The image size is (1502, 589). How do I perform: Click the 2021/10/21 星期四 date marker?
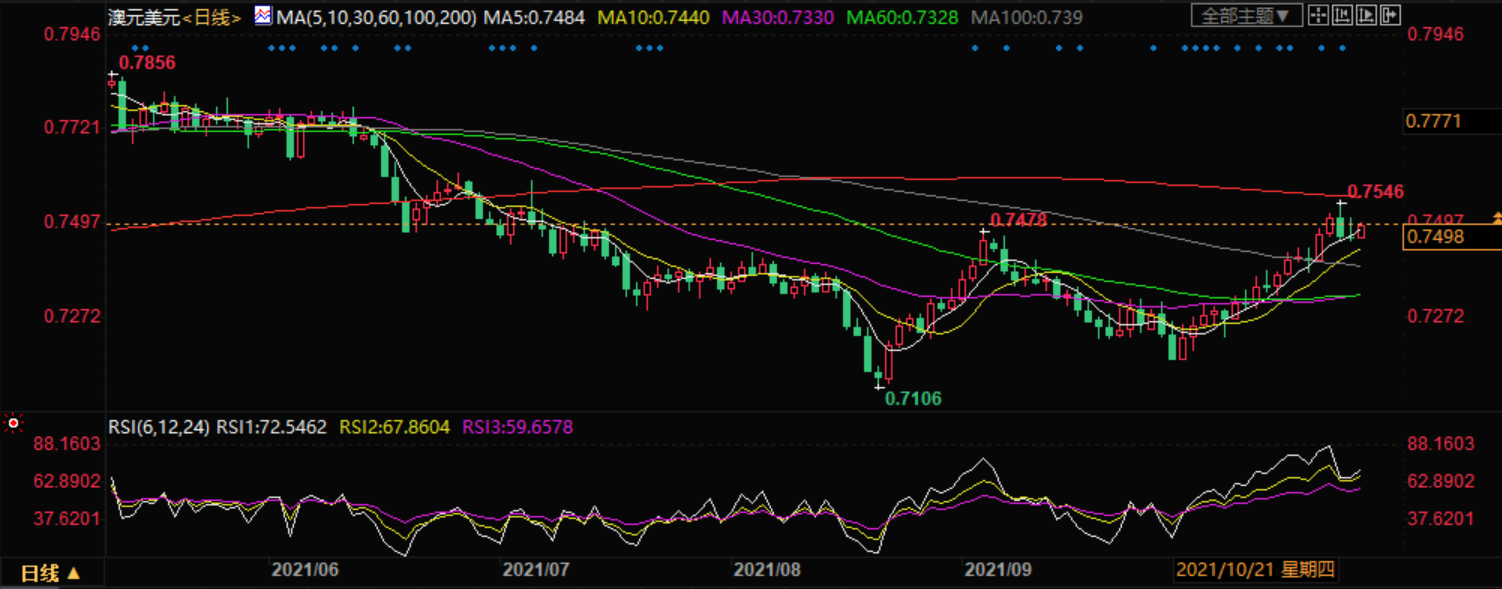click(x=1256, y=570)
